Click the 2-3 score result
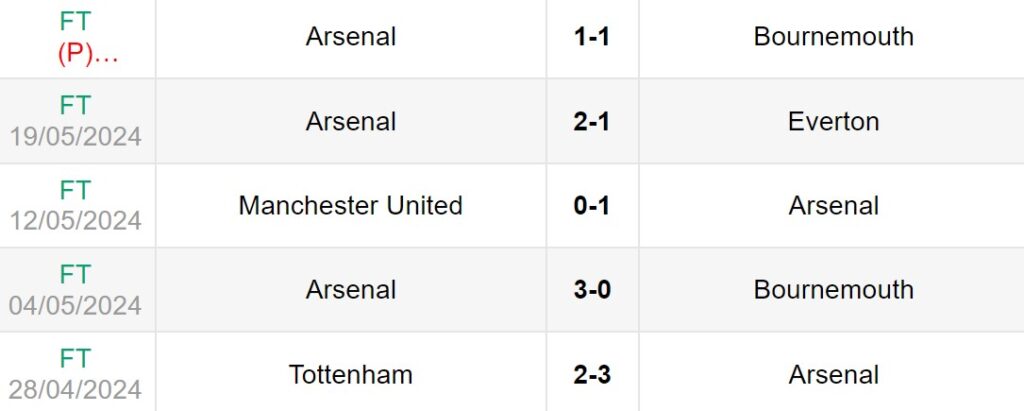The width and height of the screenshot is (1024, 411). (x=592, y=375)
